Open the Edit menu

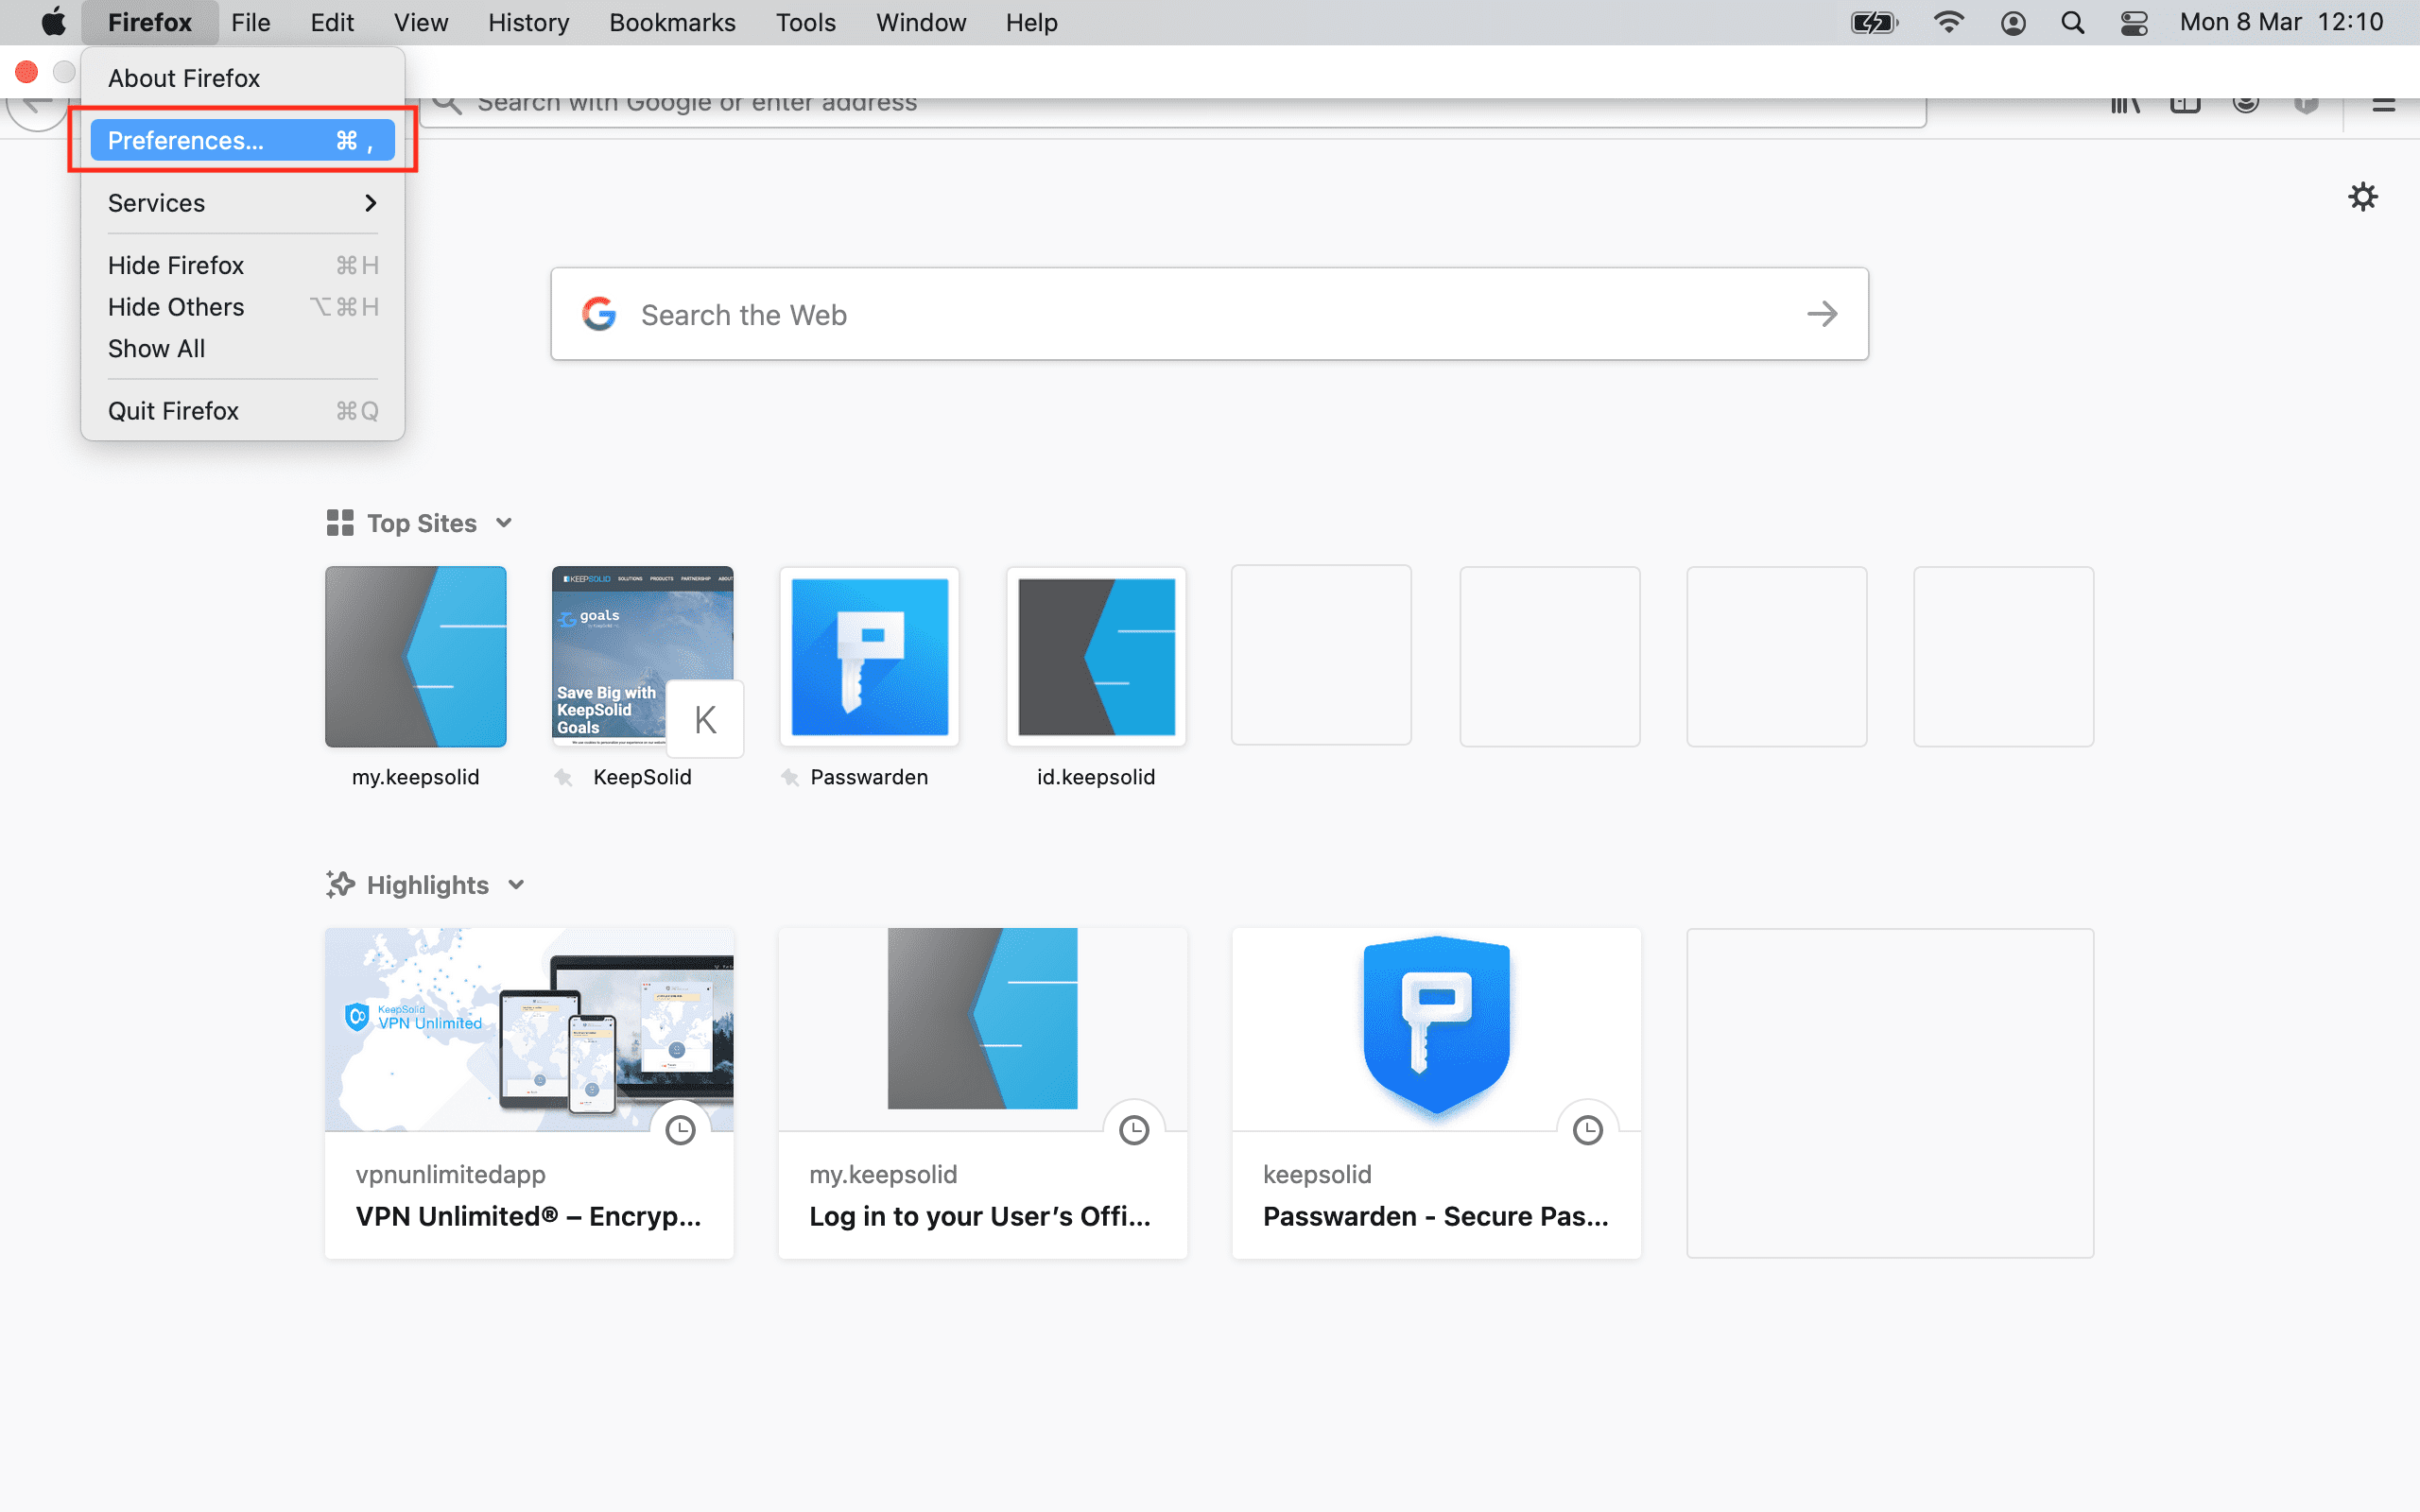[332, 22]
